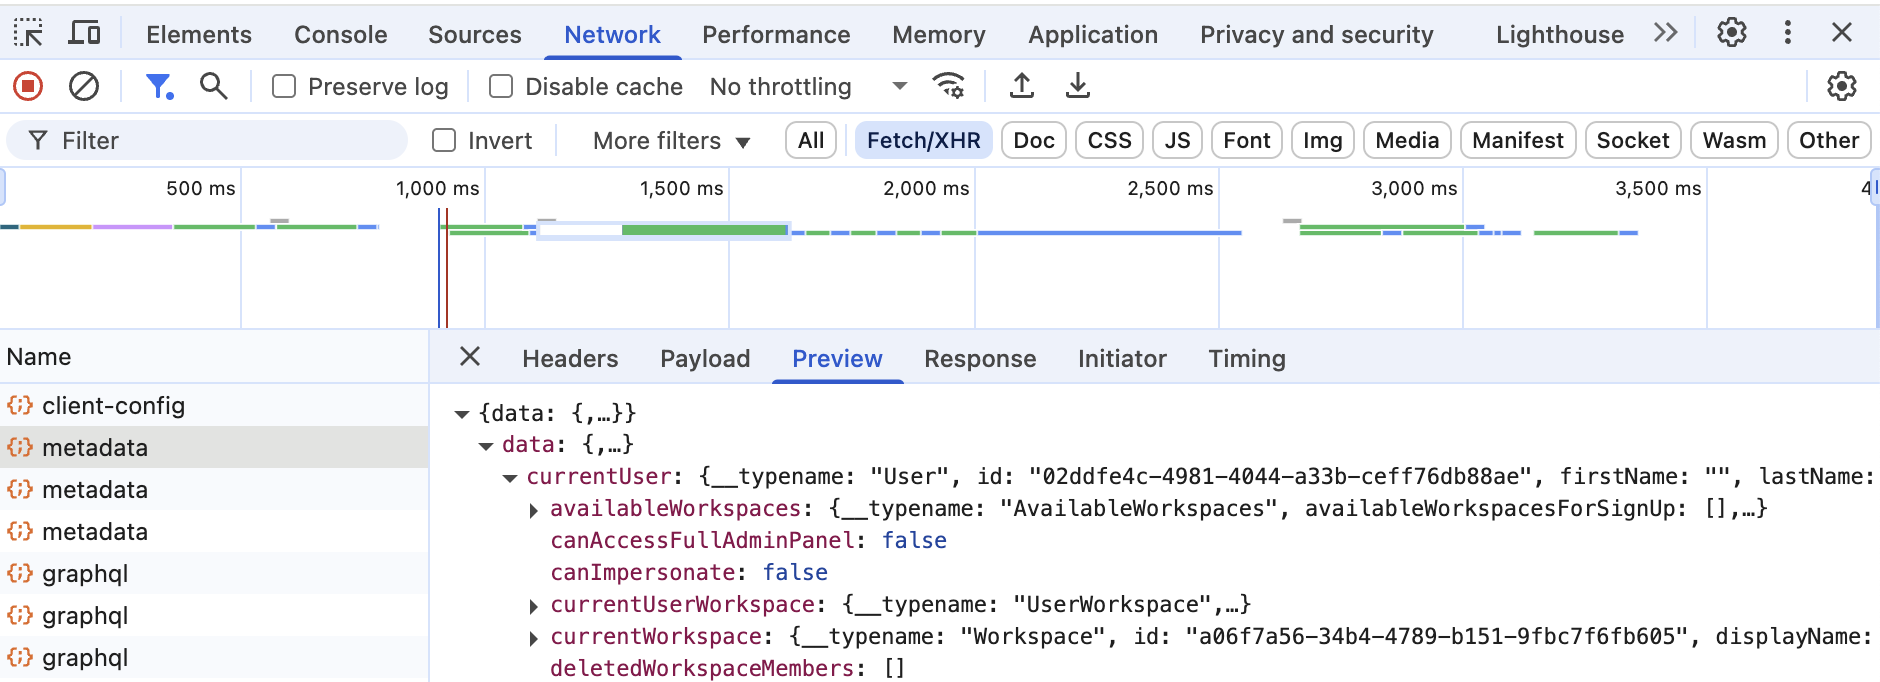Click the inspect element selector icon
1880x682 pixels.
pos(28,33)
